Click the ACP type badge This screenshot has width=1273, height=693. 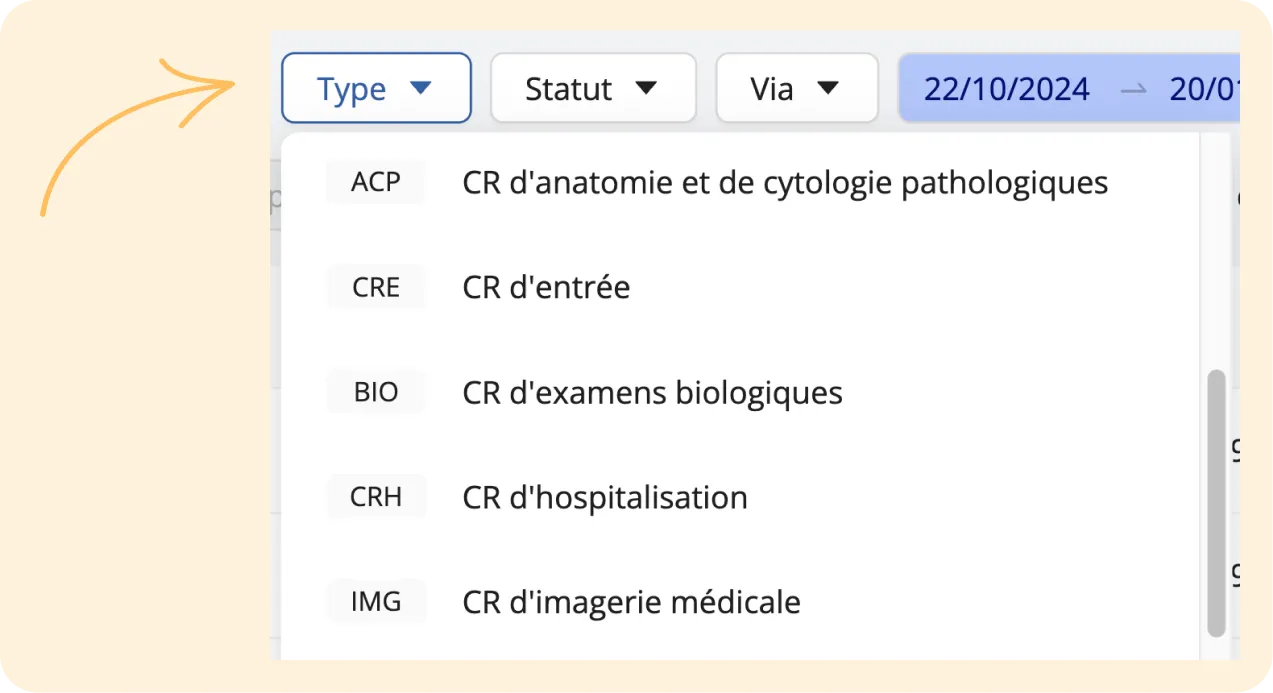tap(376, 182)
